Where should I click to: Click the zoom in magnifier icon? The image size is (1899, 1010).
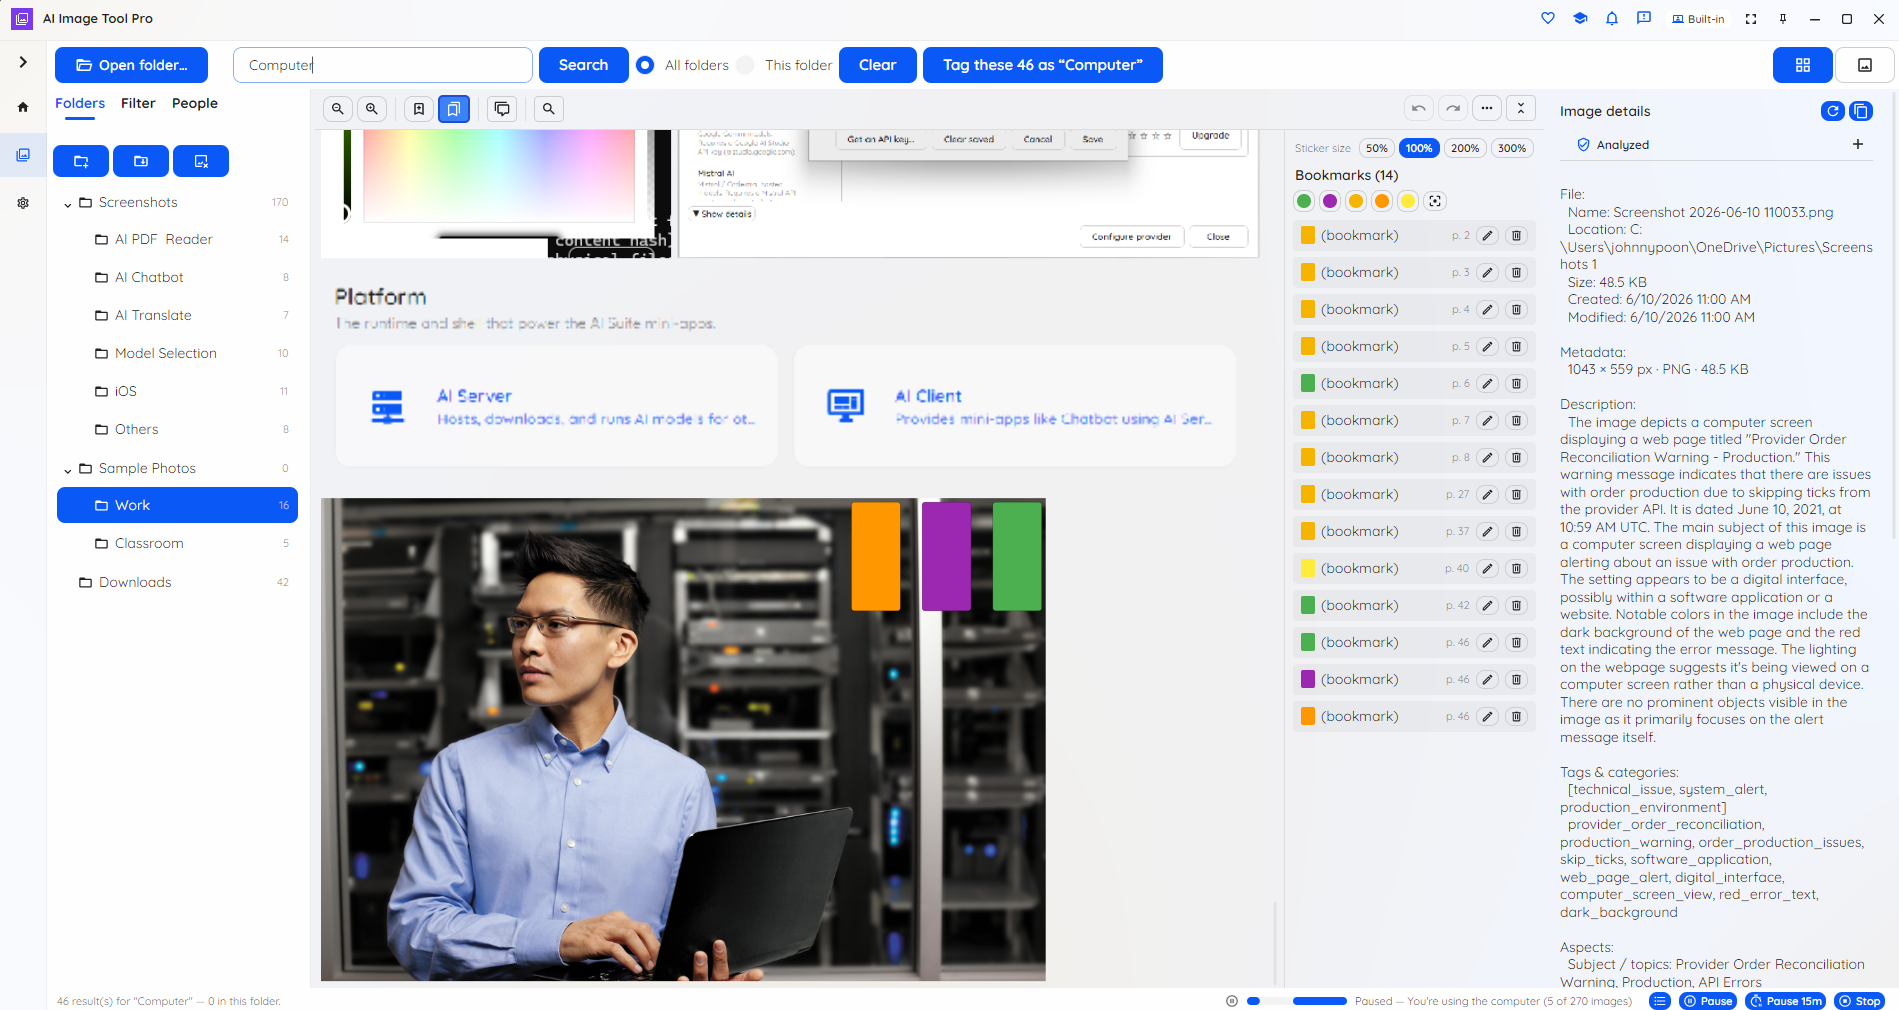pyautogui.click(x=372, y=109)
